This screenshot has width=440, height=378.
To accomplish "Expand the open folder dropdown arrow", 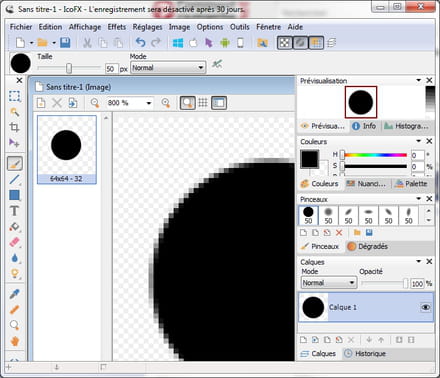I will pos(54,43).
